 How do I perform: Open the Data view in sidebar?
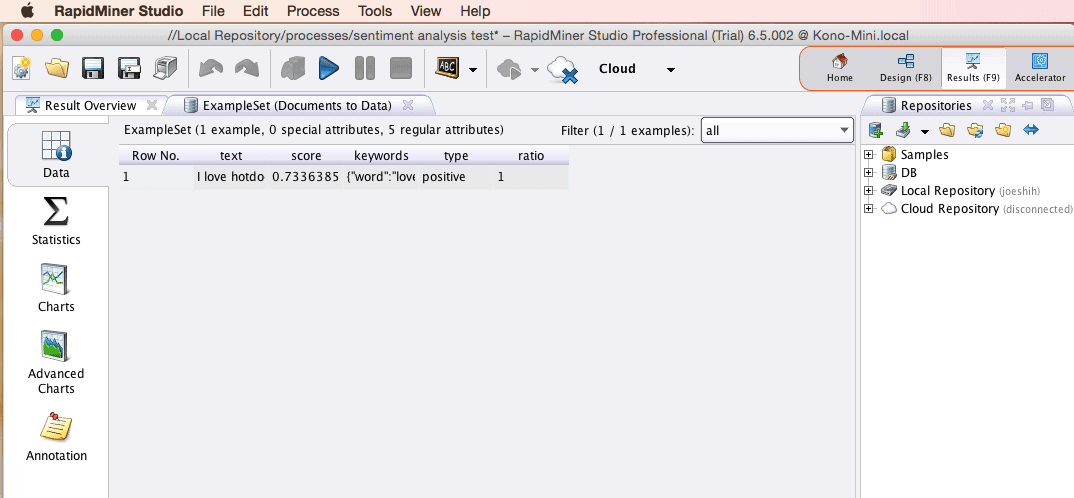coord(56,154)
